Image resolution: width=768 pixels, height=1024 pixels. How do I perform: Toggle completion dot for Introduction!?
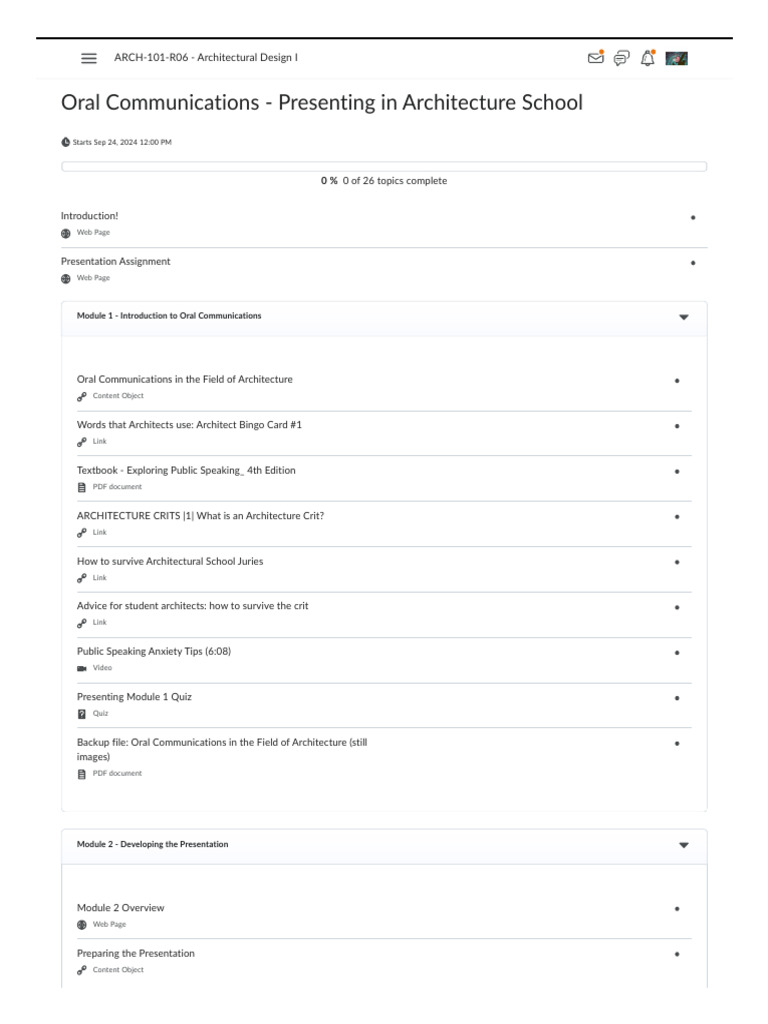pyautogui.click(x=693, y=217)
